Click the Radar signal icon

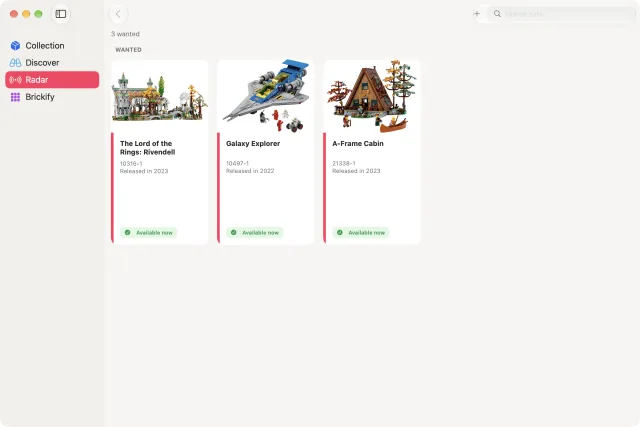click(16, 80)
